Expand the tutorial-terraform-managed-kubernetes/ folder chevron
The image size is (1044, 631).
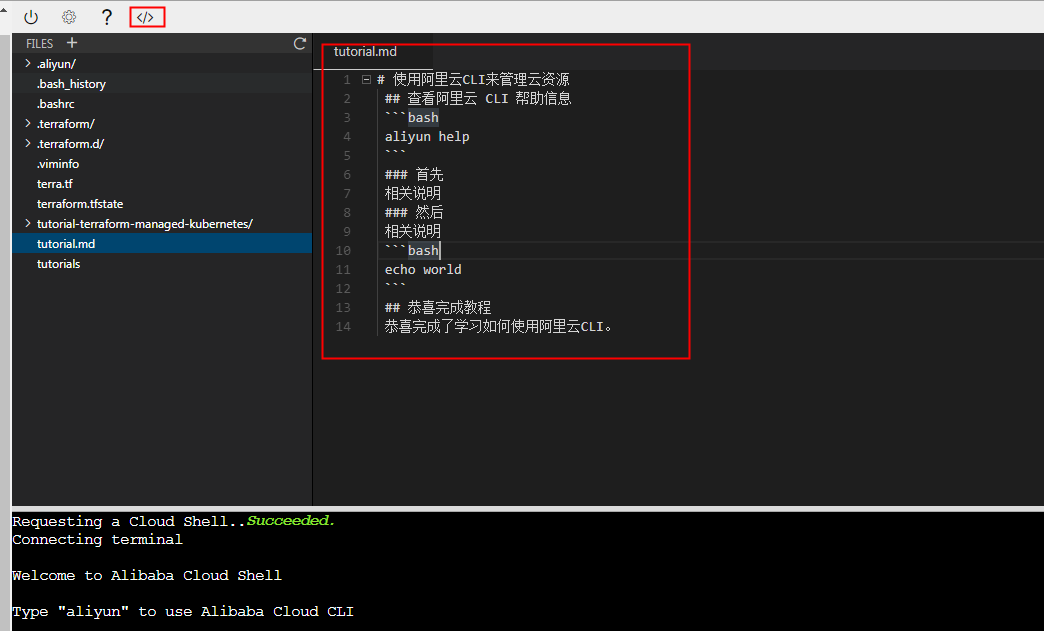pyautogui.click(x=27, y=223)
